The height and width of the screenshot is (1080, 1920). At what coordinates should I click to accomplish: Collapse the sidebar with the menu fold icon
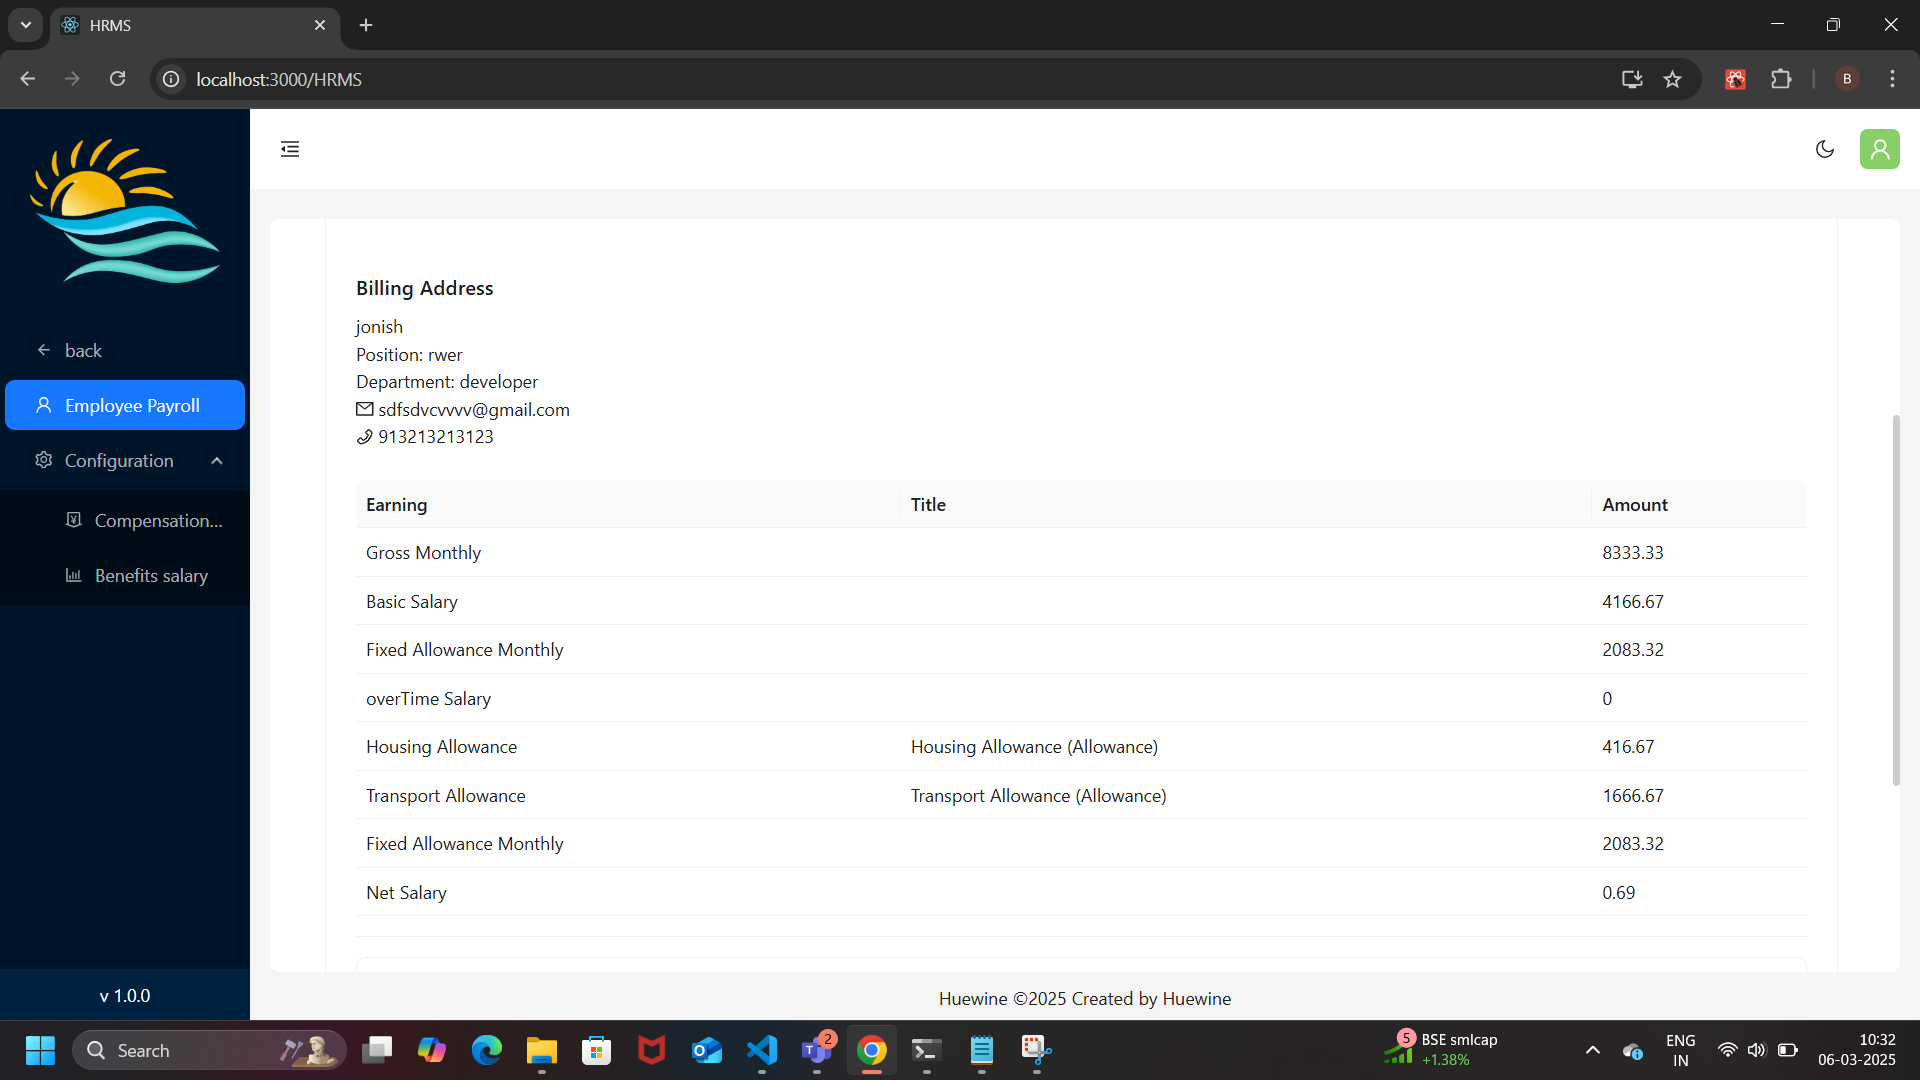pyautogui.click(x=290, y=149)
